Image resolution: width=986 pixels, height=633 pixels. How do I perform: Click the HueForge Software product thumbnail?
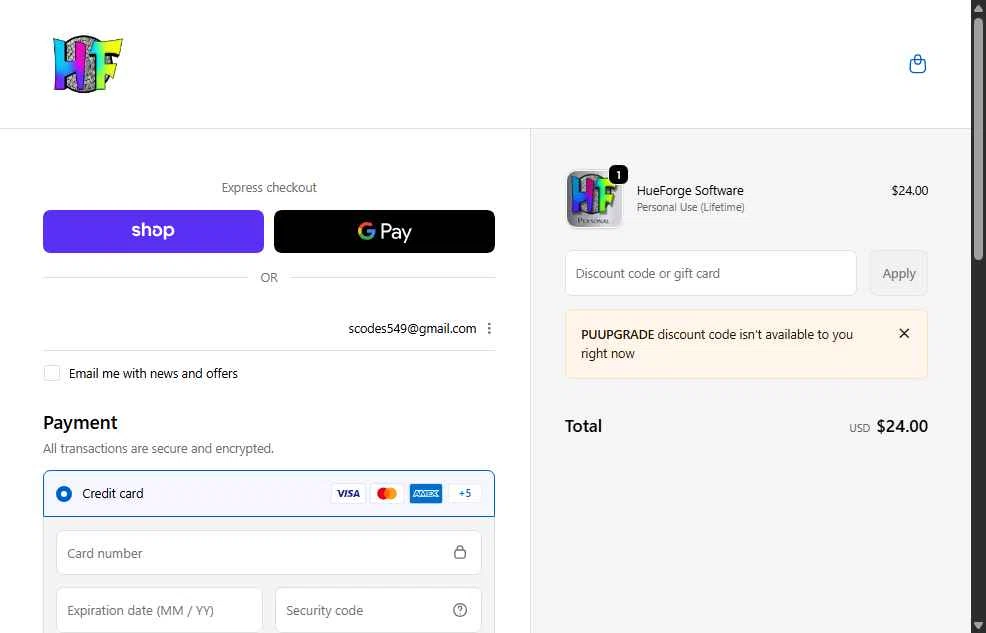coord(594,199)
